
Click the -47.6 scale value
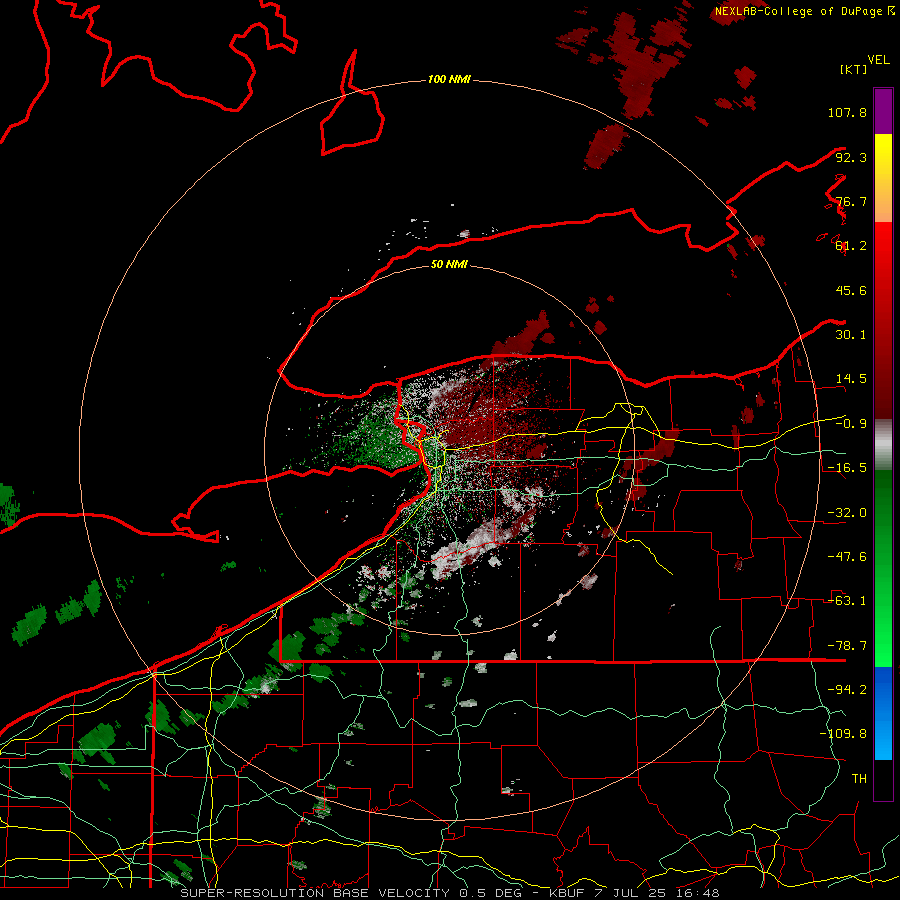[x=847, y=556]
